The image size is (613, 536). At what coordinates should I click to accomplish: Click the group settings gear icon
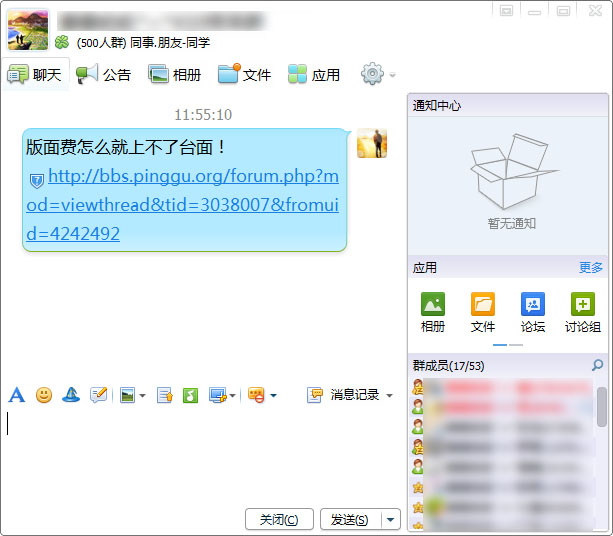[372, 73]
